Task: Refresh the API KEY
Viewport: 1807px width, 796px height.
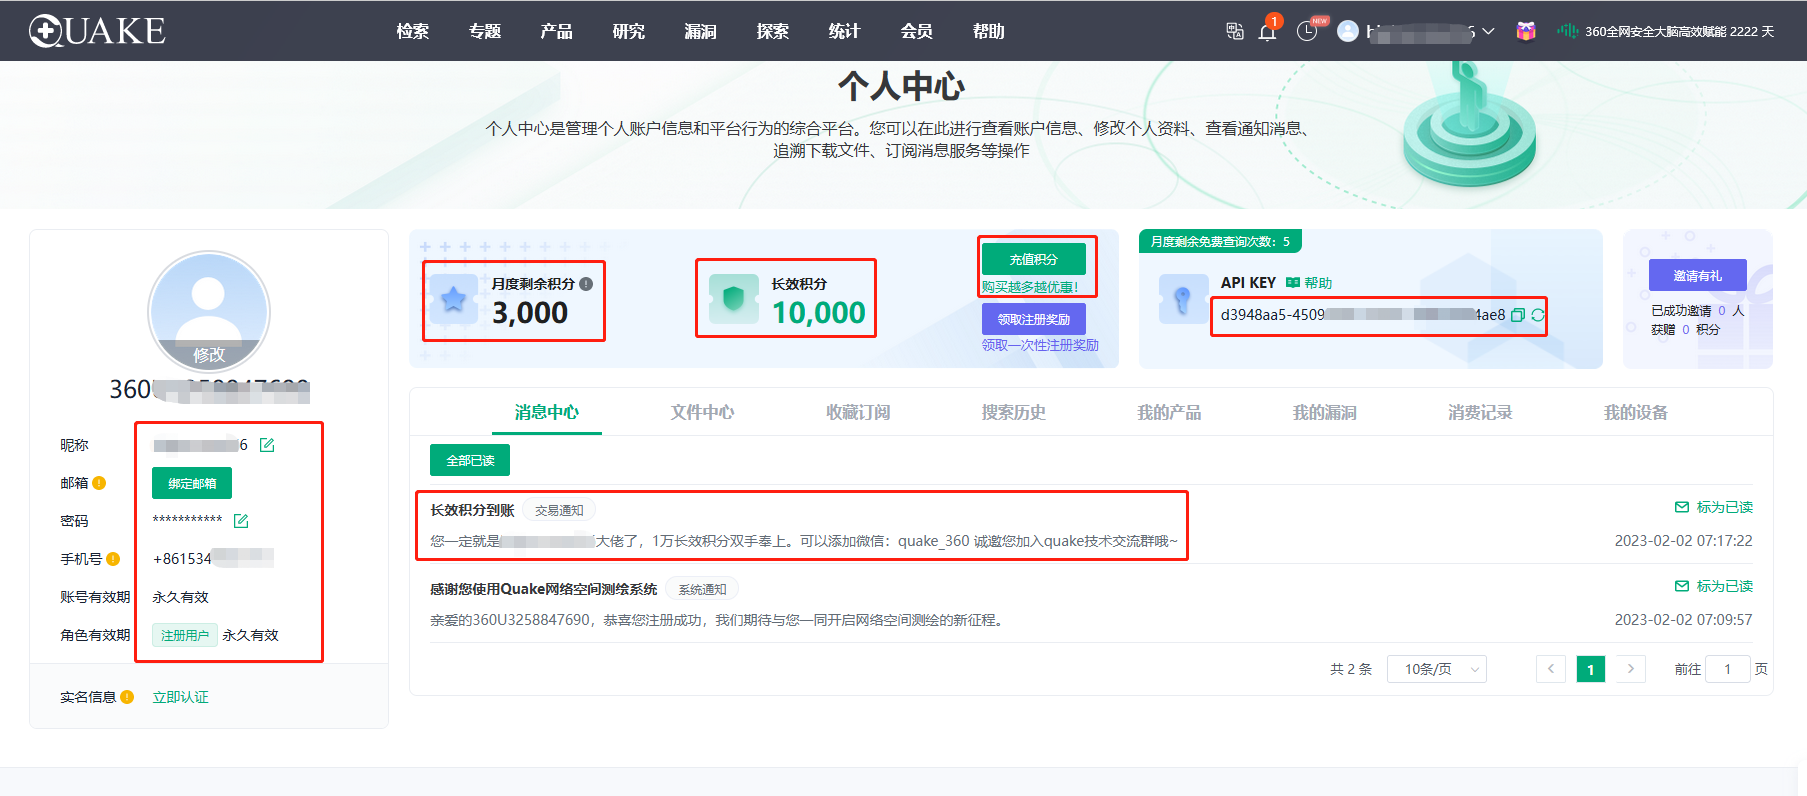Action: tap(1537, 315)
